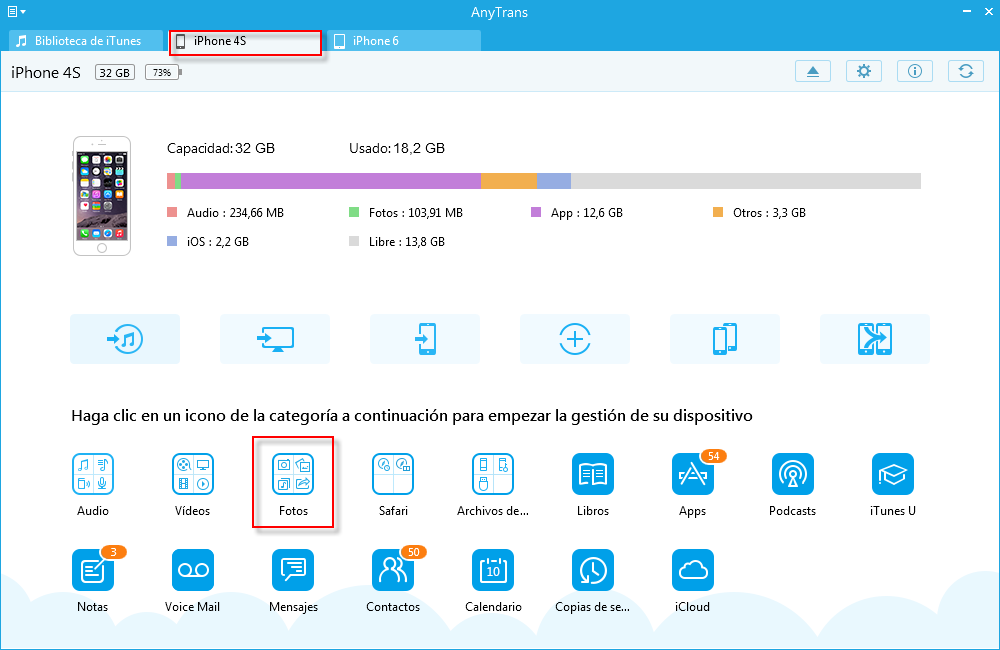Click the clone device button
Viewport: 1000px width, 650px height.
(x=724, y=339)
